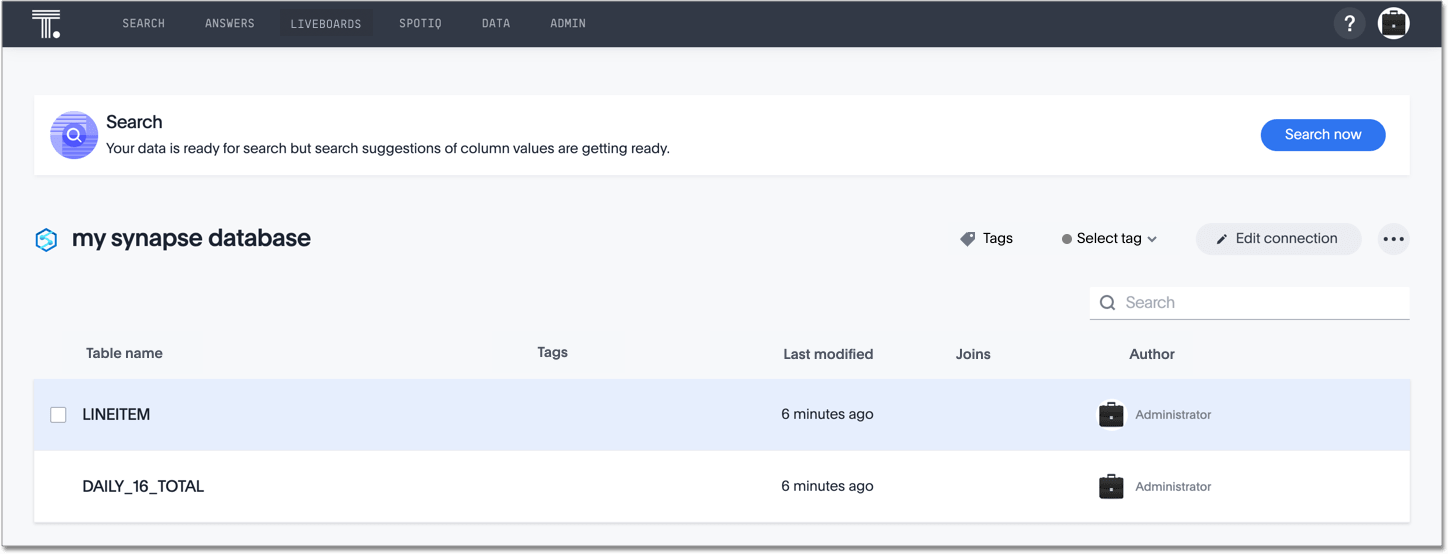Click the Edit connection button
Screen dimensions: 1448x554
coord(1277,239)
